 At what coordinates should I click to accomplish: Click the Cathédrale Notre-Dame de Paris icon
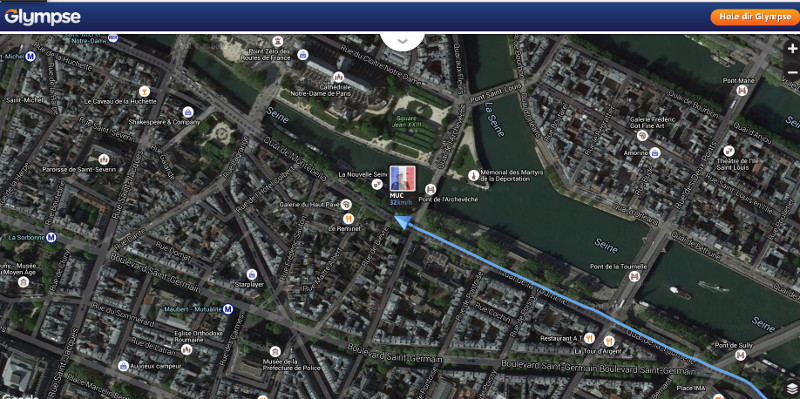[x=338, y=78]
